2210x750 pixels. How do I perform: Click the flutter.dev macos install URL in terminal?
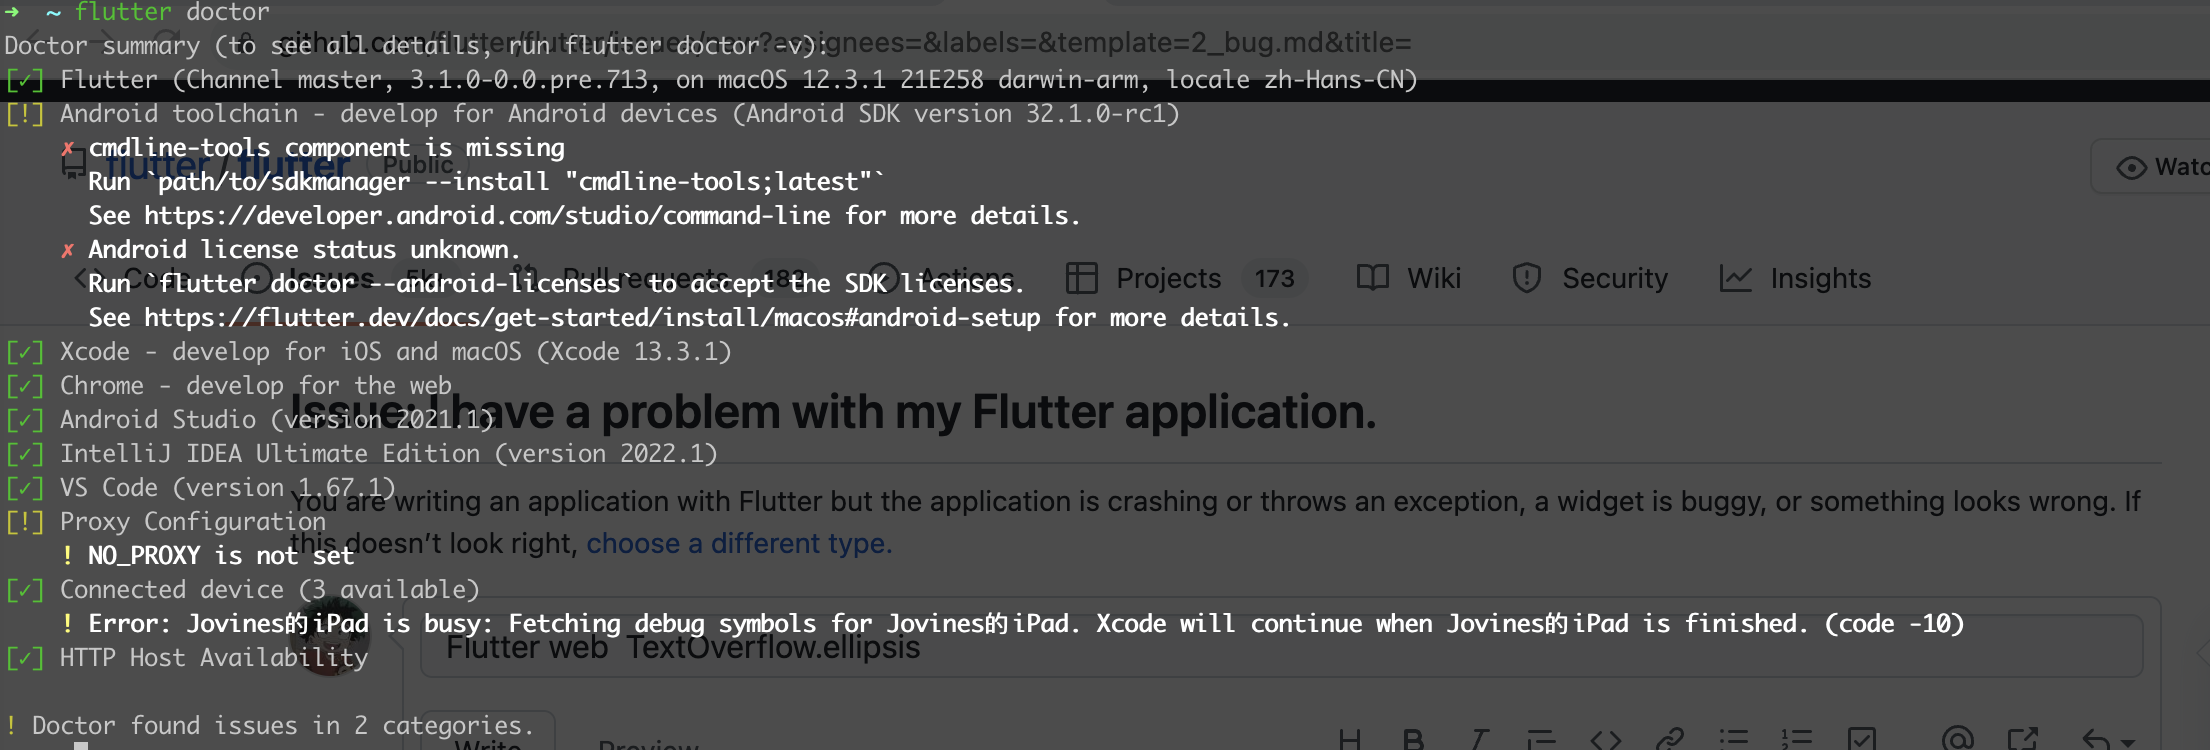pos(592,317)
